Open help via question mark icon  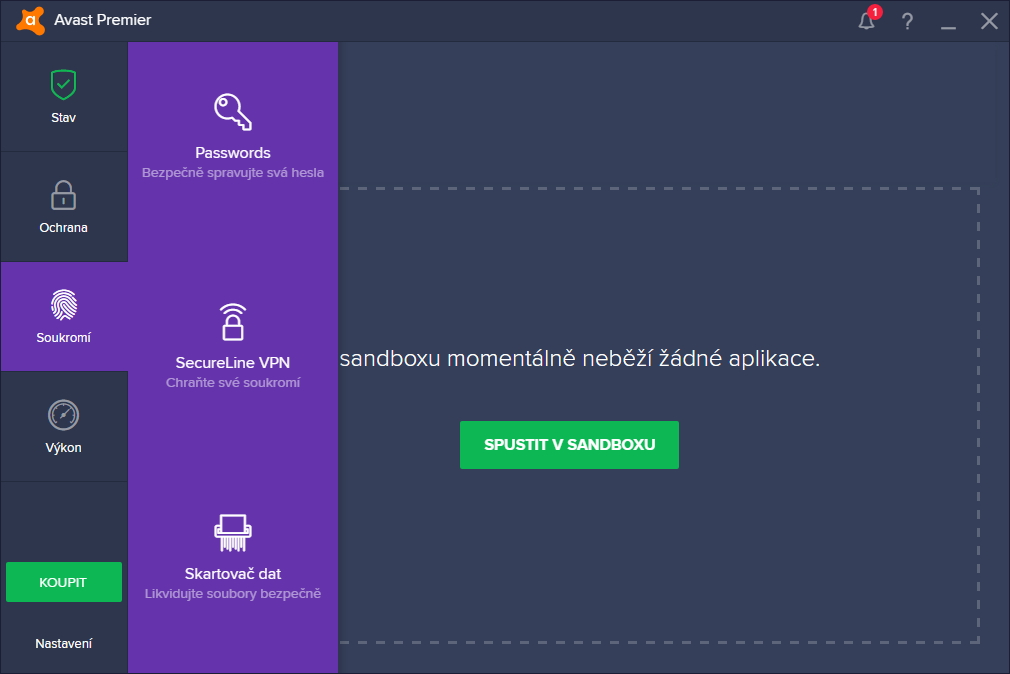[x=907, y=21]
